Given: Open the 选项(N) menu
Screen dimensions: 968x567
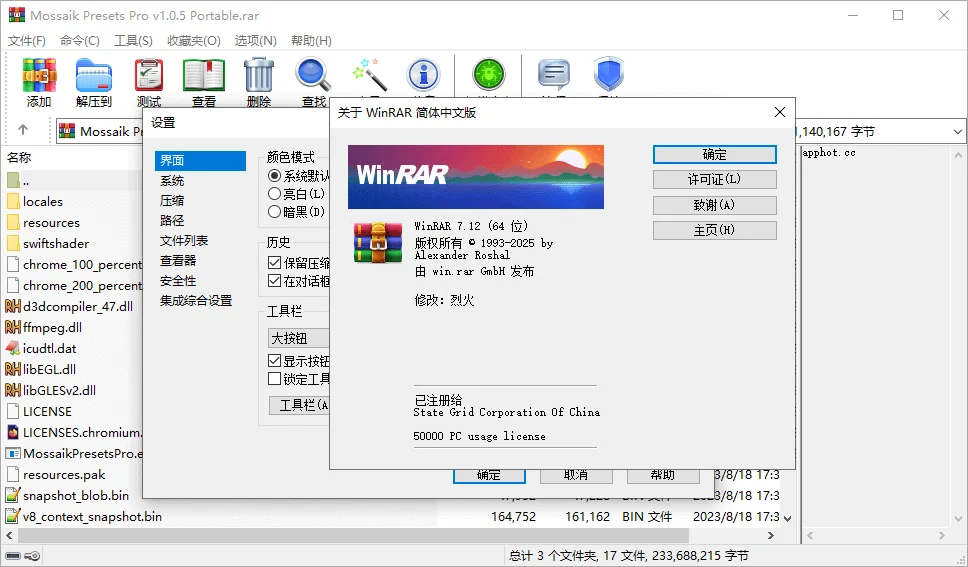Looking at the screenshot, I should point(255,41).
